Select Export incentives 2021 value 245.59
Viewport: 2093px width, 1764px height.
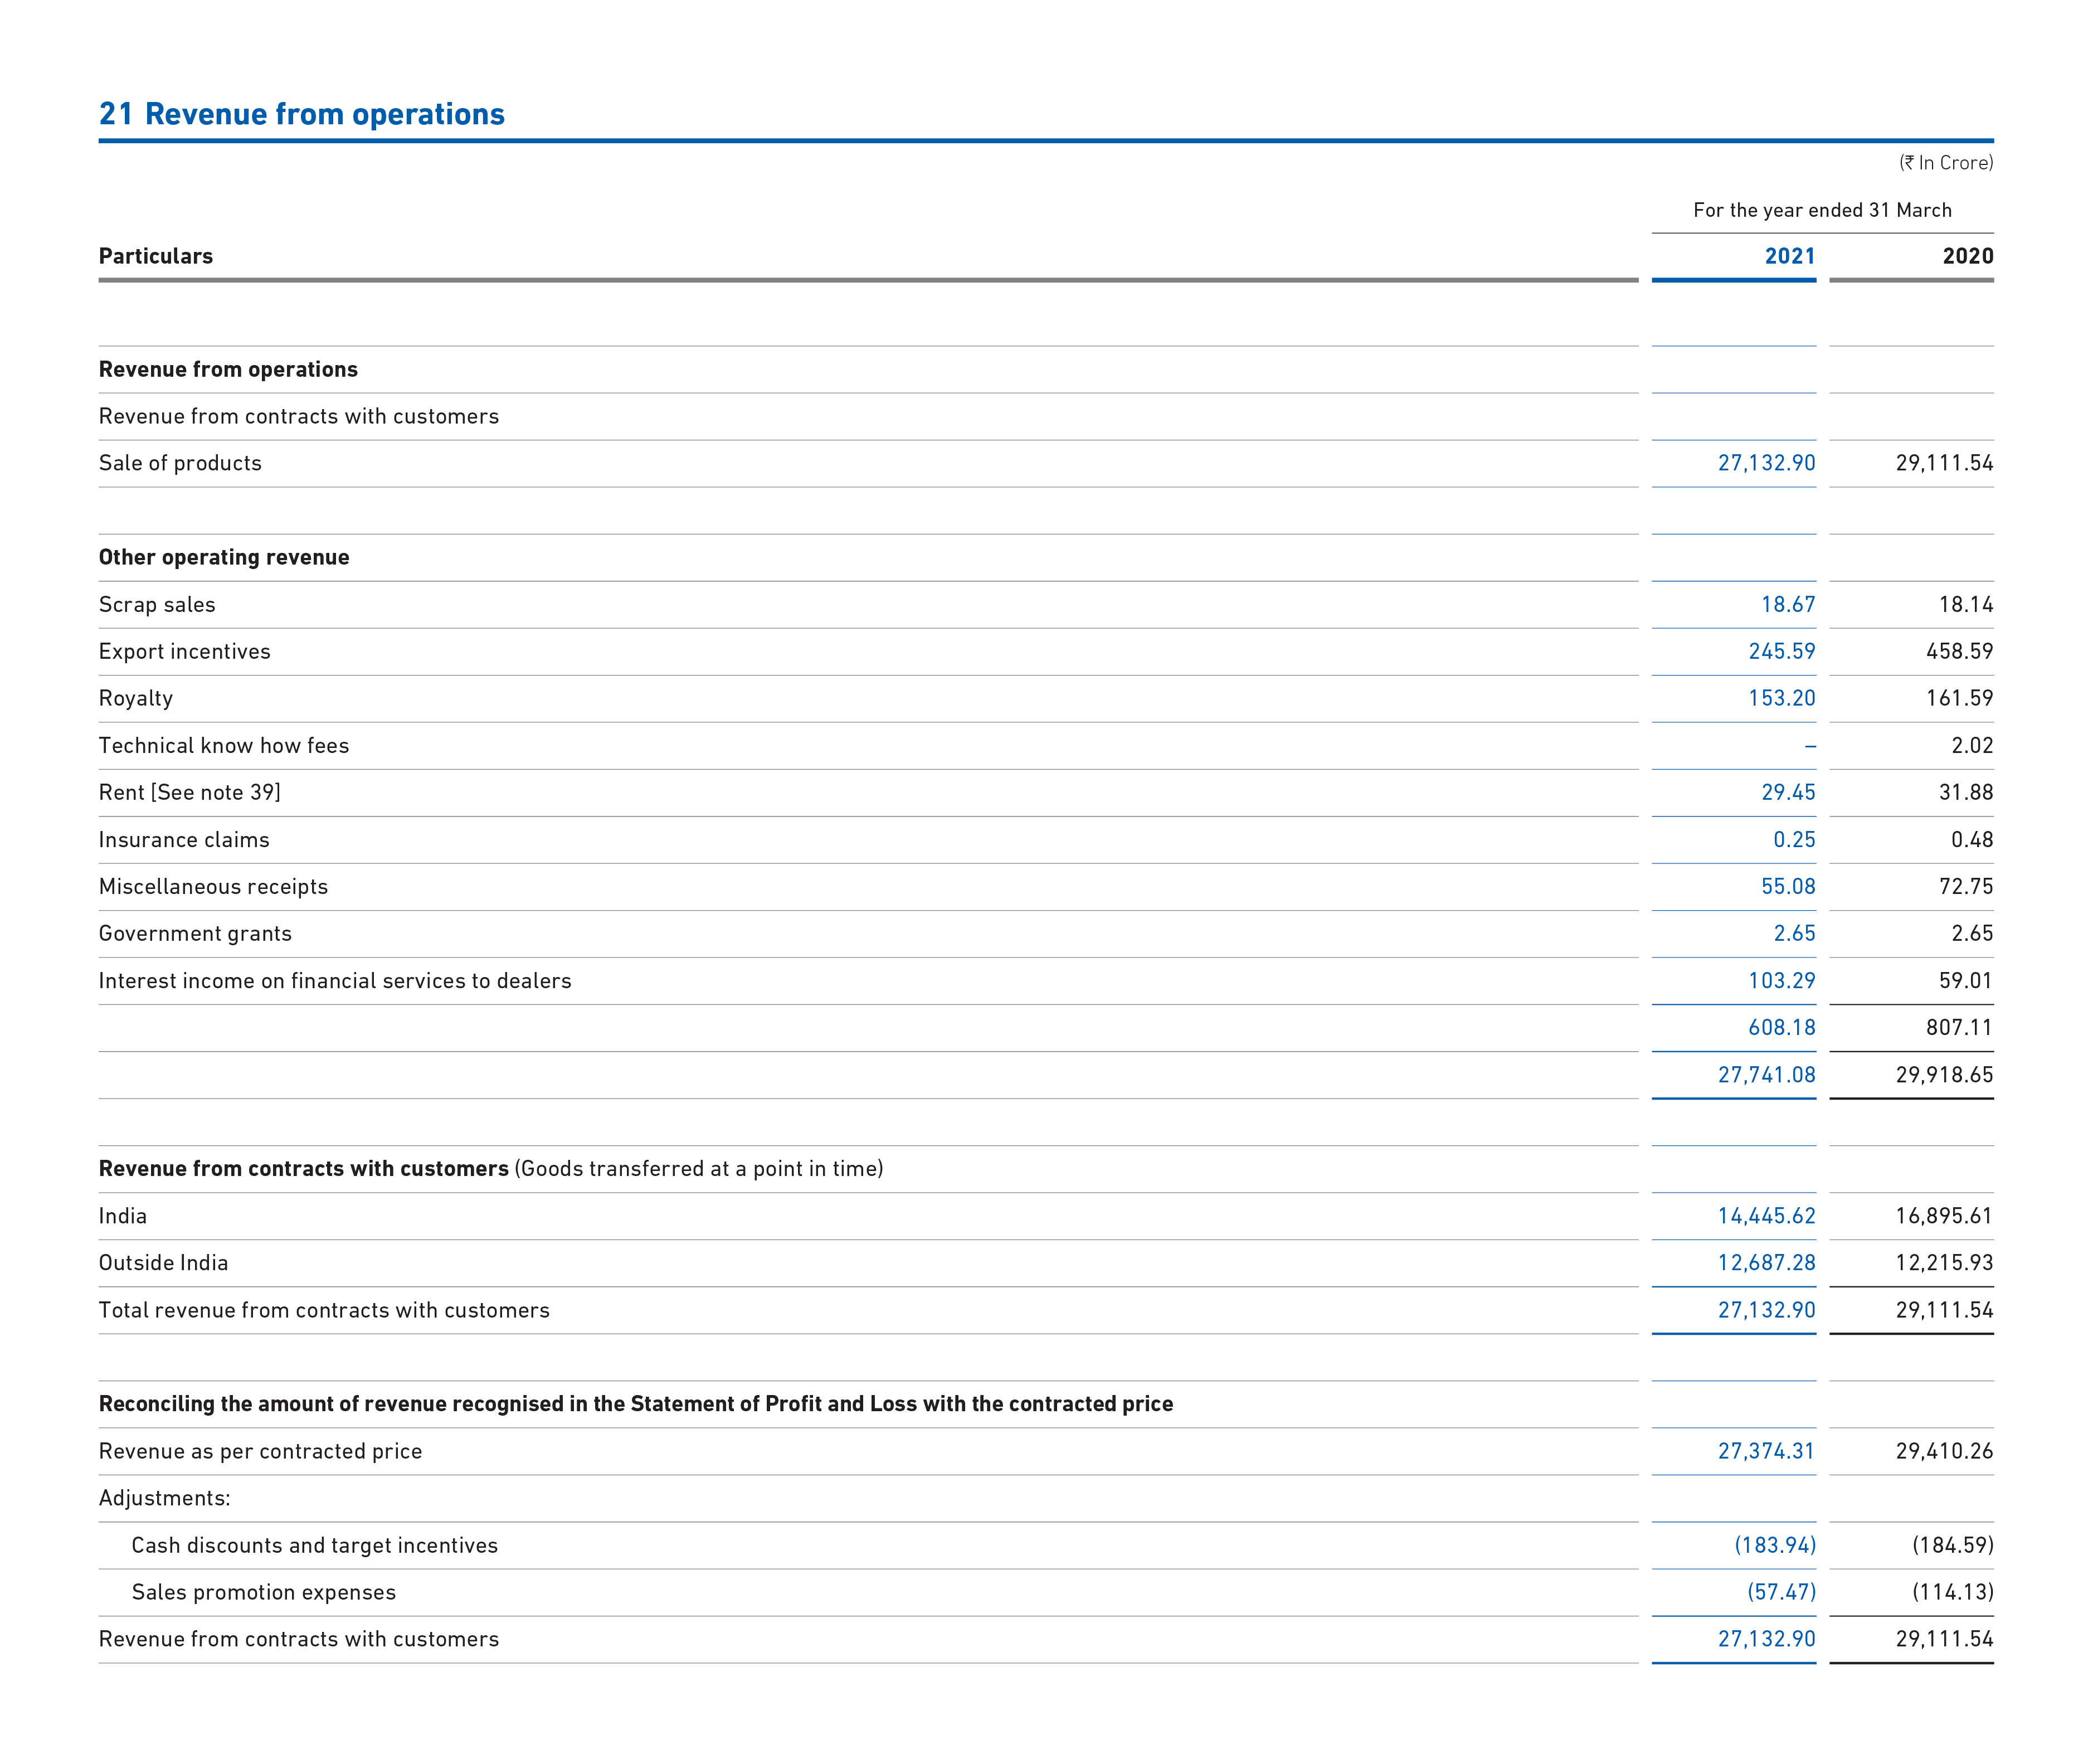[1781, 651]
